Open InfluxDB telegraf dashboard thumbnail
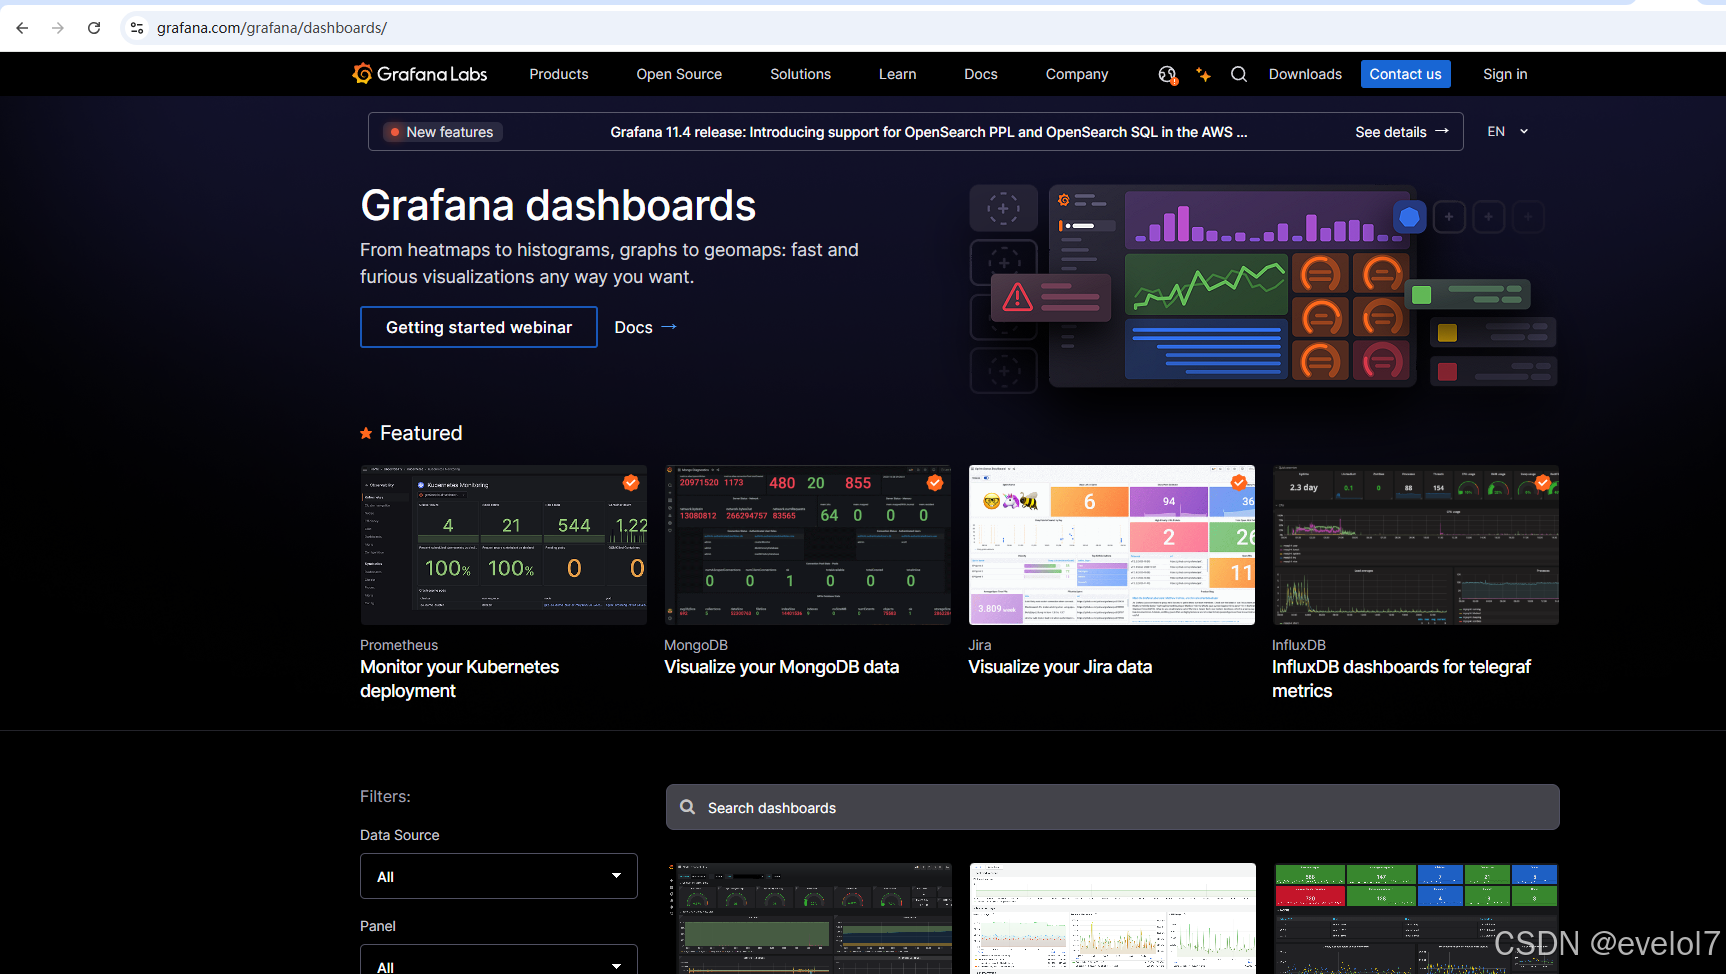Viewport: 1726px width, 974px height. click(1416, 545)
